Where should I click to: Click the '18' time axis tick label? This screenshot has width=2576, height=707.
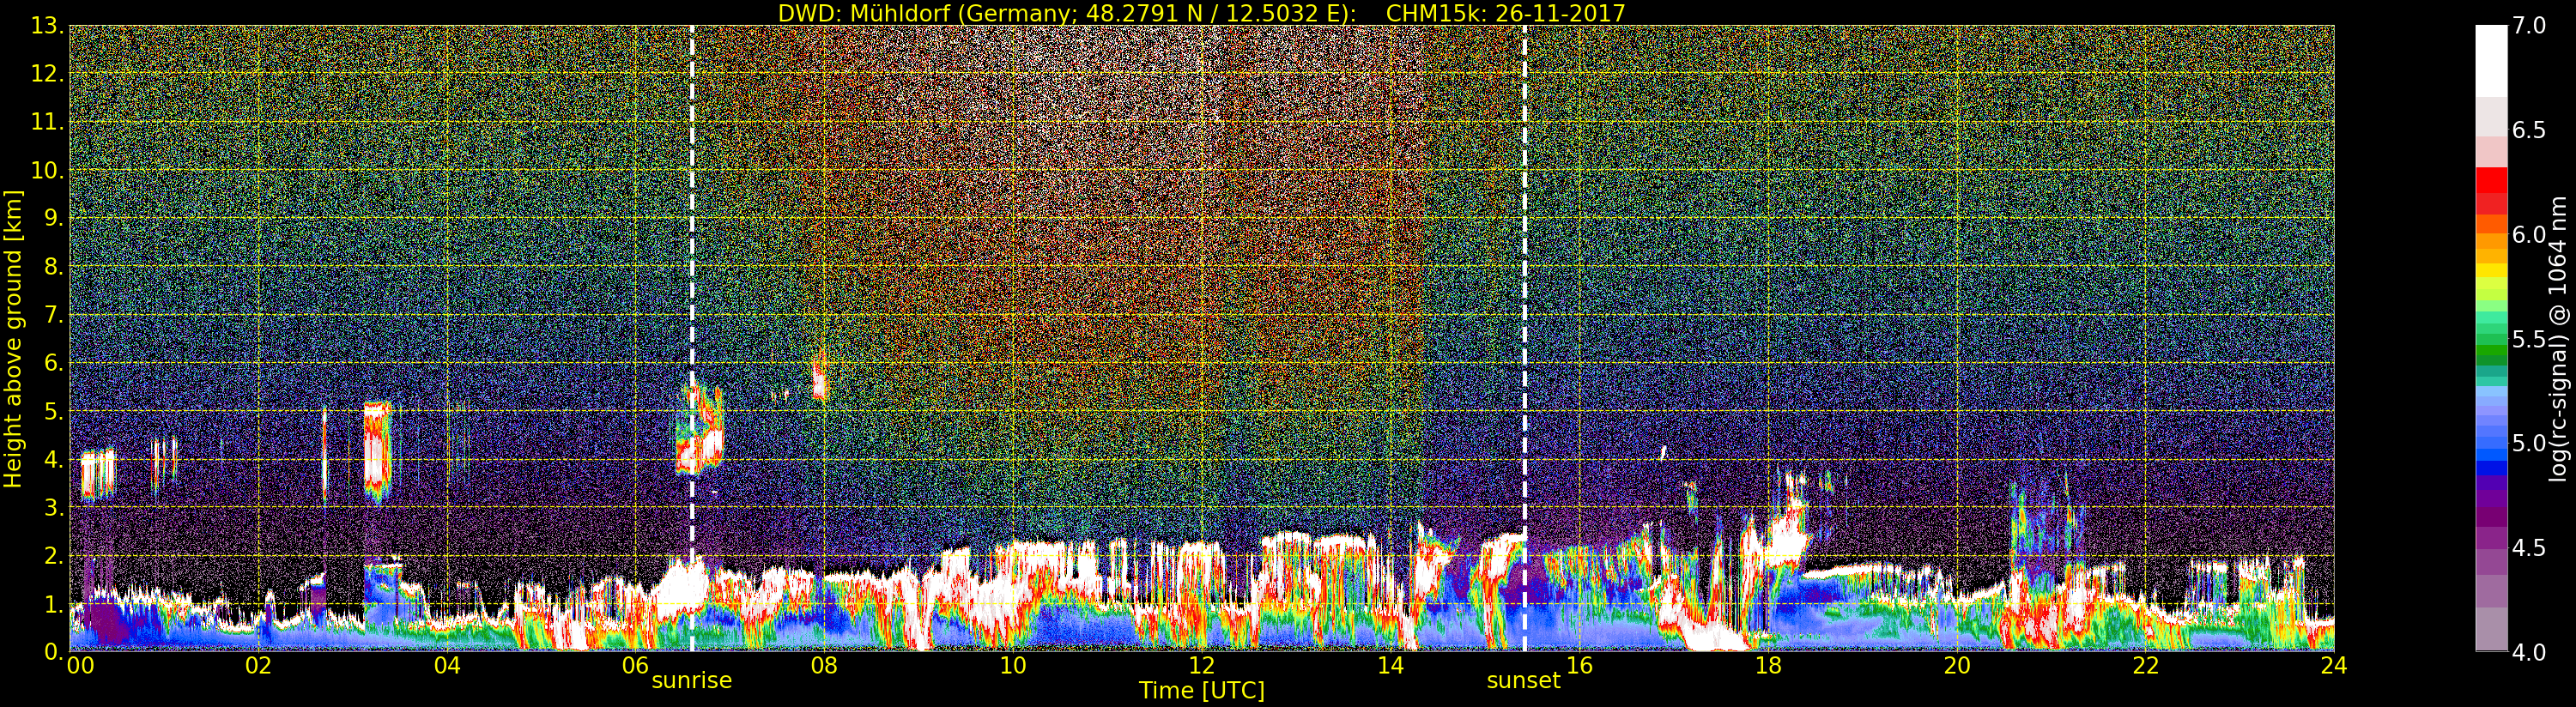[x=1768, y=665]
